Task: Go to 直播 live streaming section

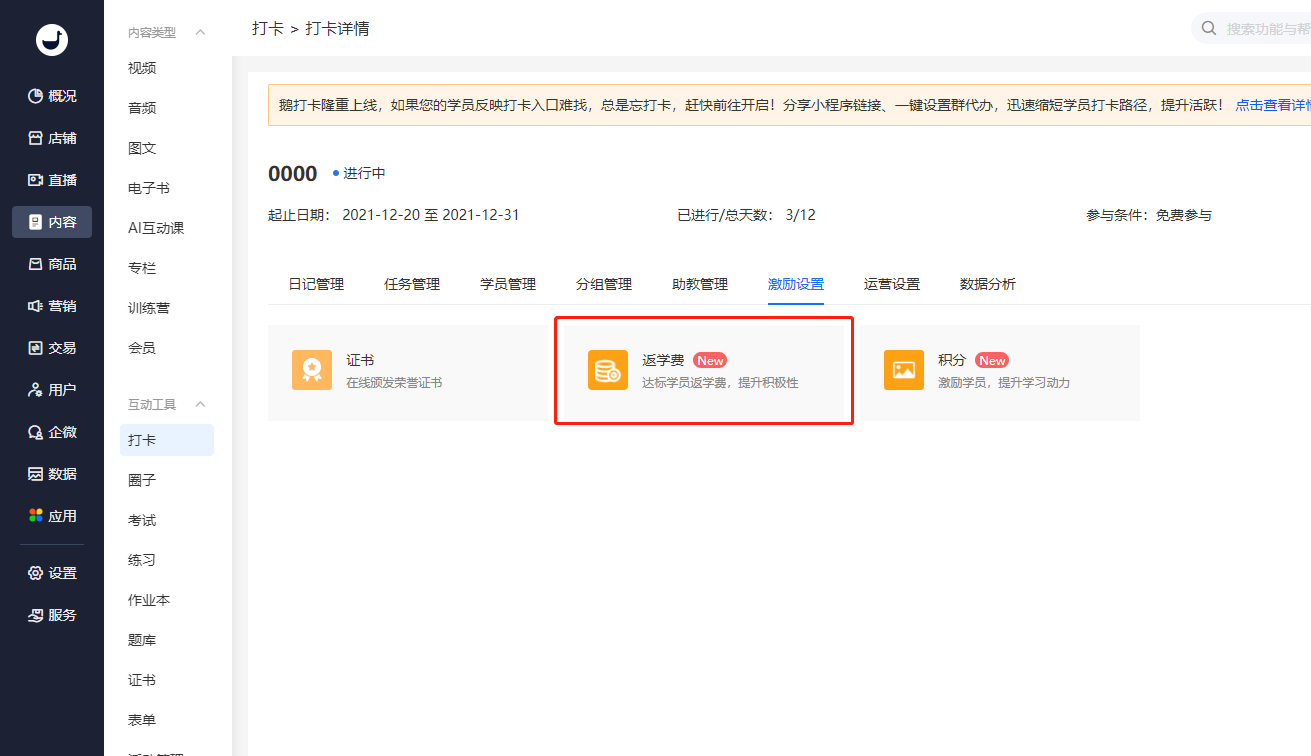Action: [x=52, y=180]
